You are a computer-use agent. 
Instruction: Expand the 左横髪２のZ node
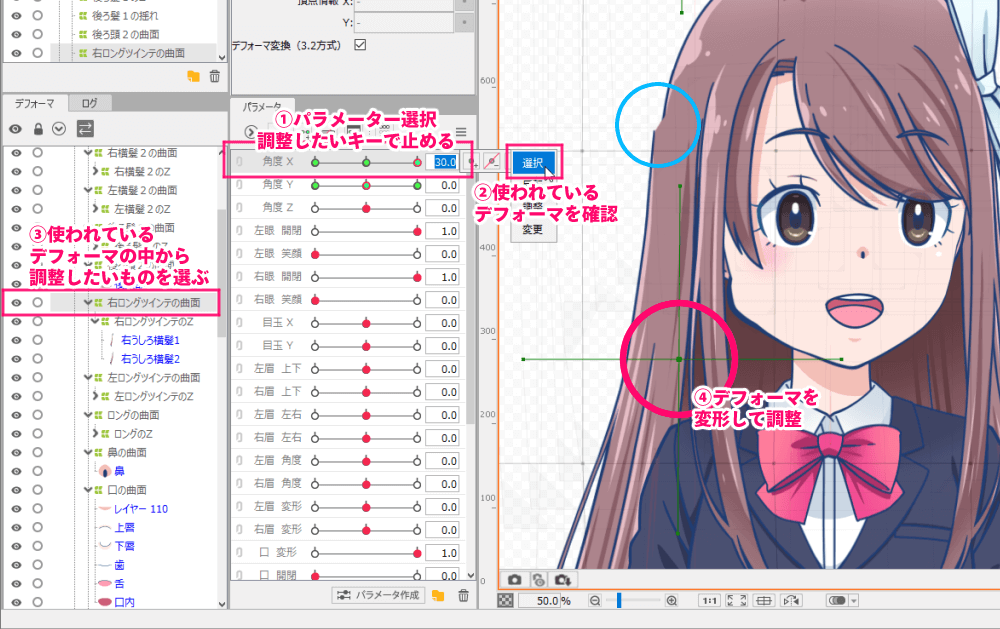[x=95, y=209]
